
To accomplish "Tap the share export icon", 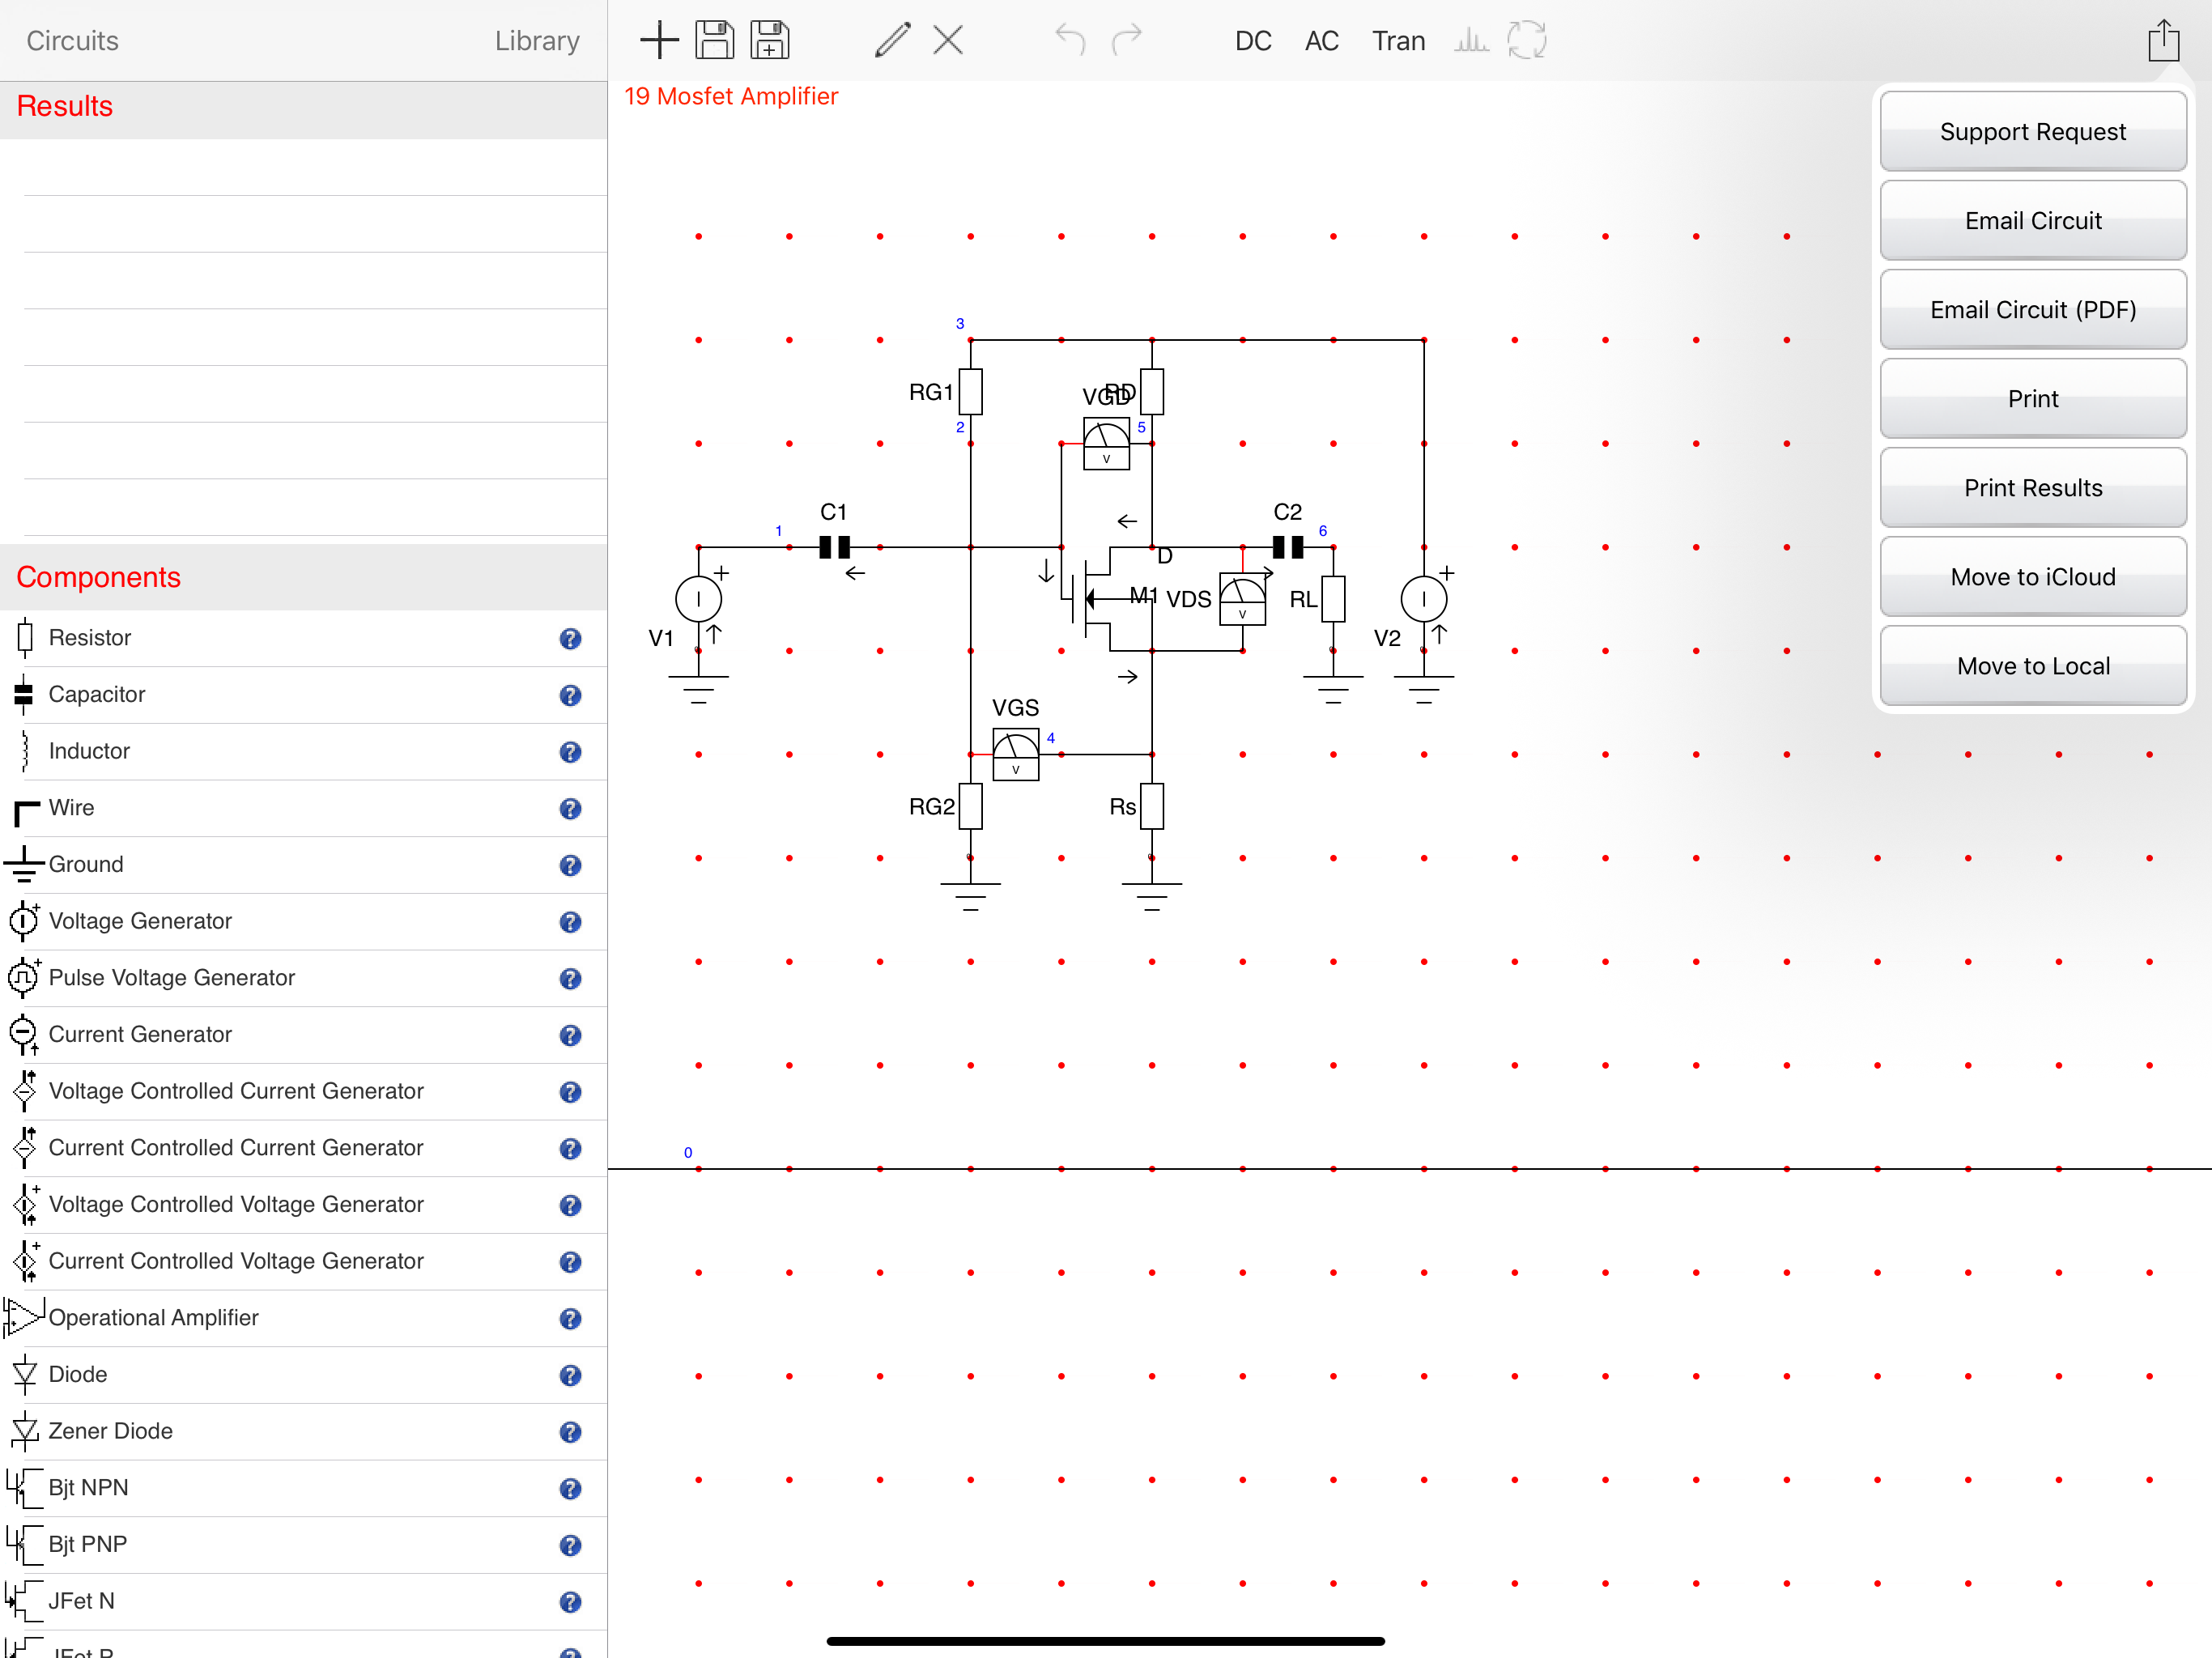I will click(x=2164, y=41).
